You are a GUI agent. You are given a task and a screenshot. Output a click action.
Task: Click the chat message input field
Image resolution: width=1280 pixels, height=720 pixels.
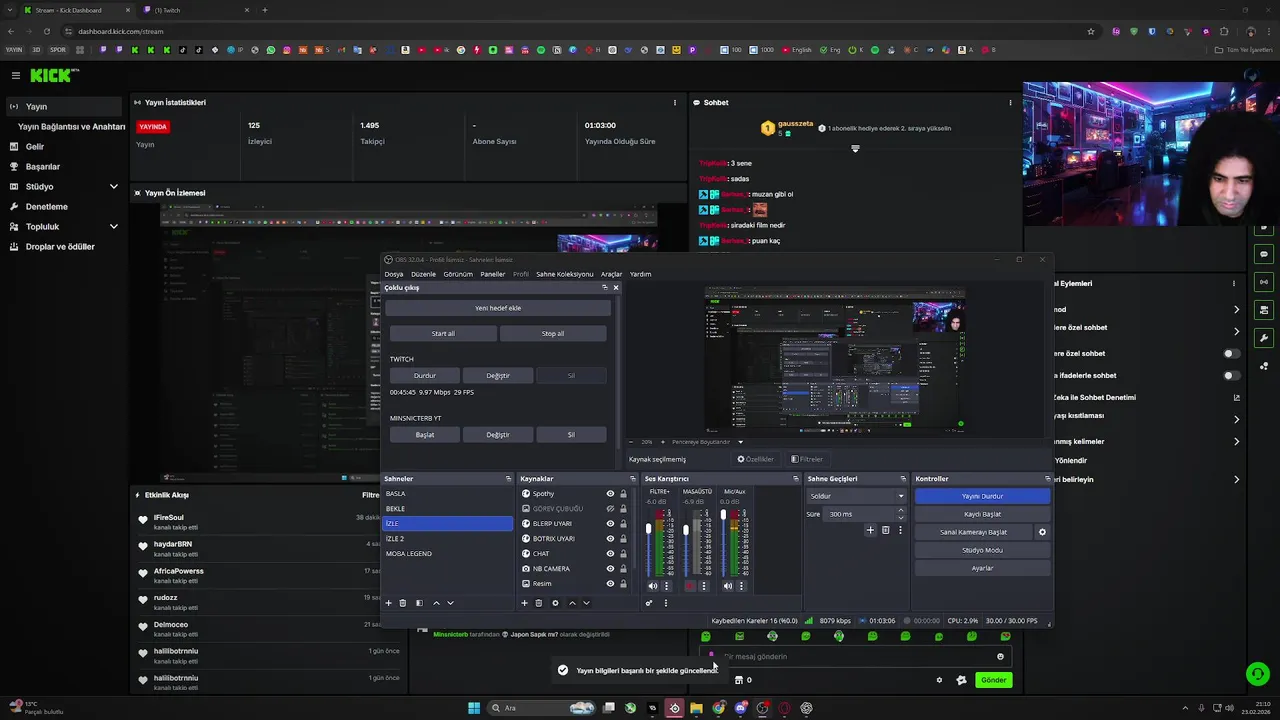pyautogui.click(x=855, y=657)
